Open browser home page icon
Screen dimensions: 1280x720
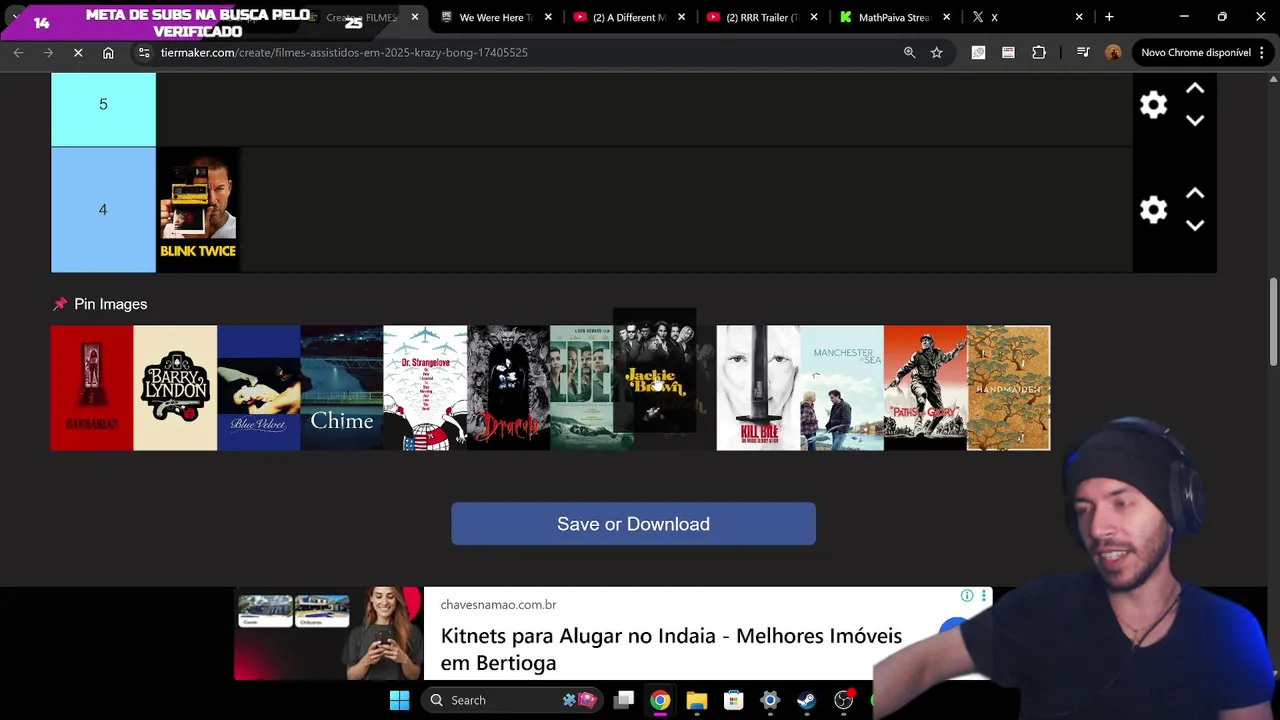108,52
